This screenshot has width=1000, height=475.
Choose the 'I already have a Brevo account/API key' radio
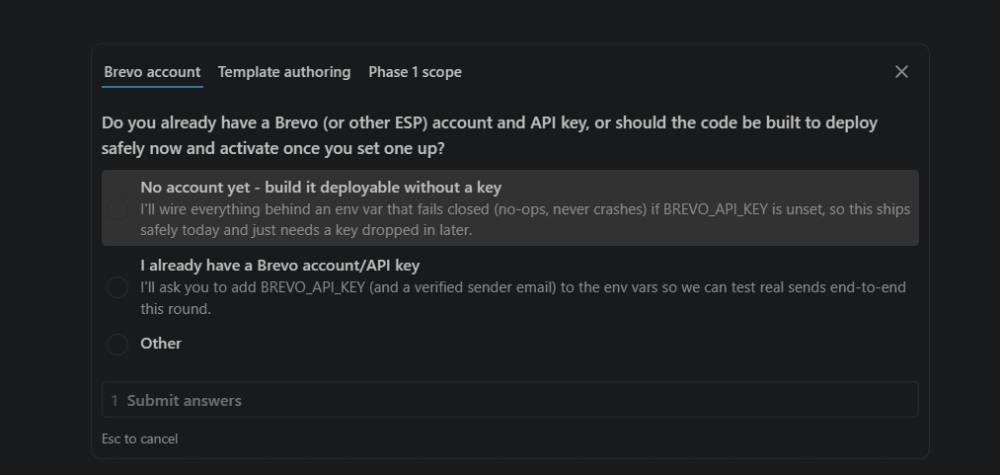(117, 287)
